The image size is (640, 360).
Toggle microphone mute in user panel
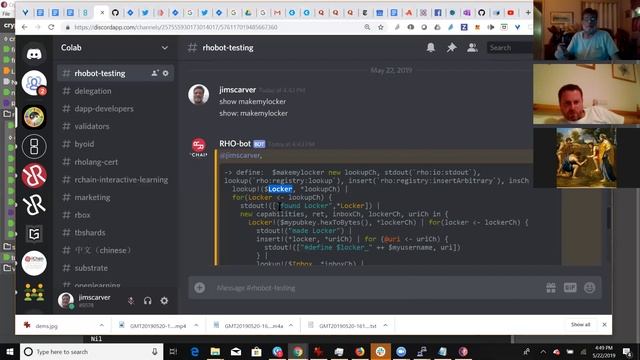tap(131, 301)
